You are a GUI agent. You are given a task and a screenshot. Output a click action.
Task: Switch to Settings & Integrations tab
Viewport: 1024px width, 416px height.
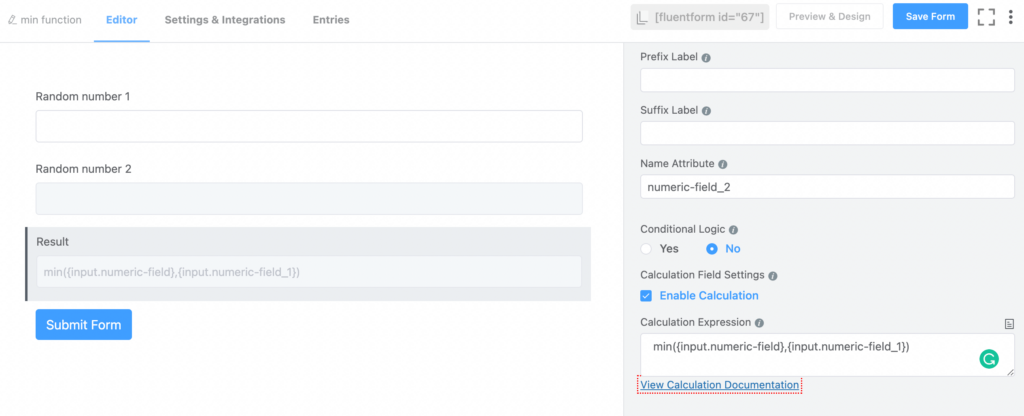coord(225,20)
